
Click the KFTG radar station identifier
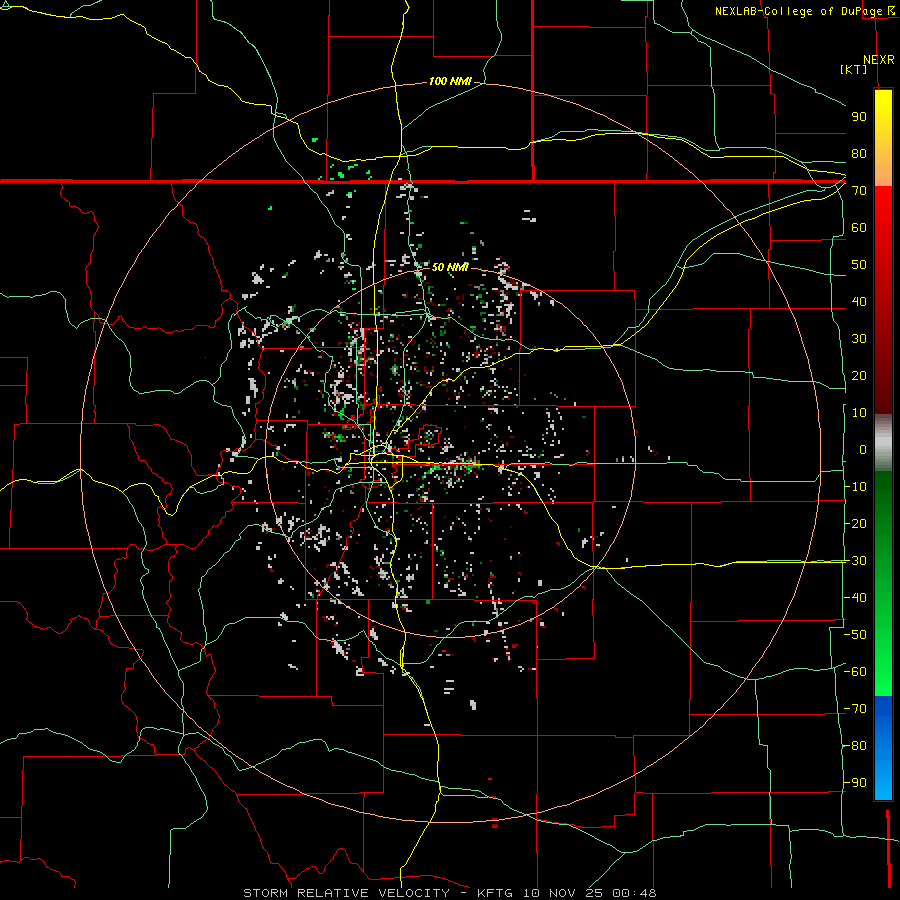[495, 893]
